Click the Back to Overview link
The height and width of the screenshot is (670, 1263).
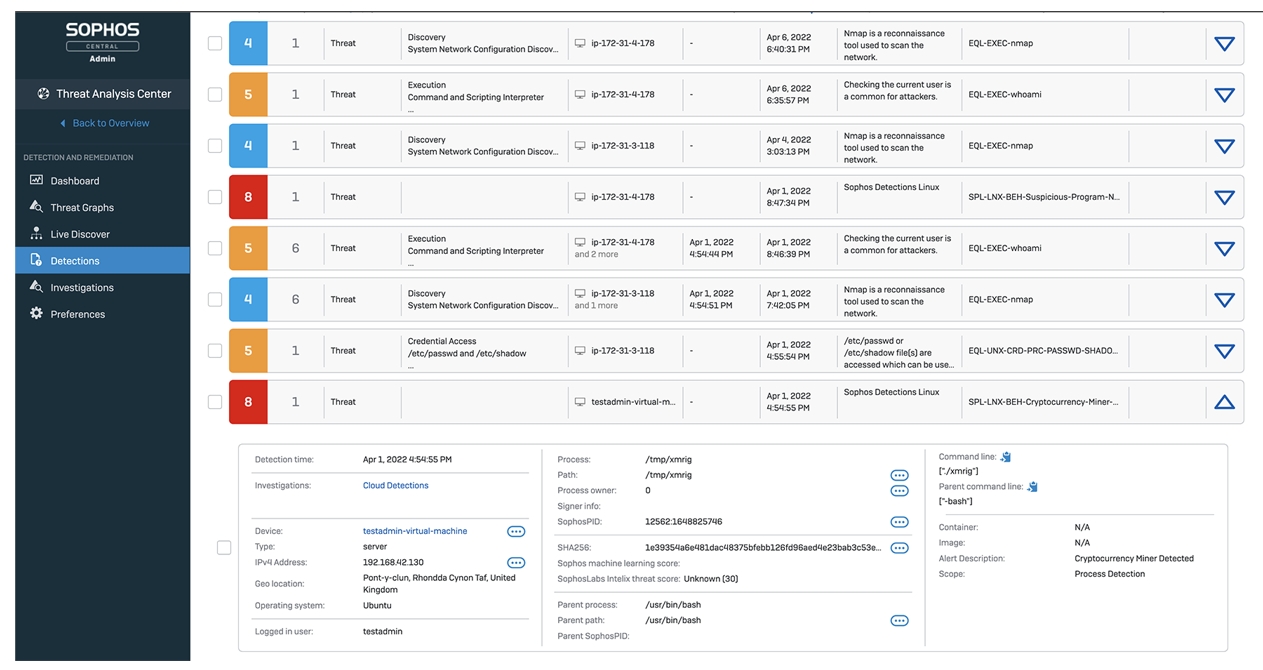click(x=105, y=123)
